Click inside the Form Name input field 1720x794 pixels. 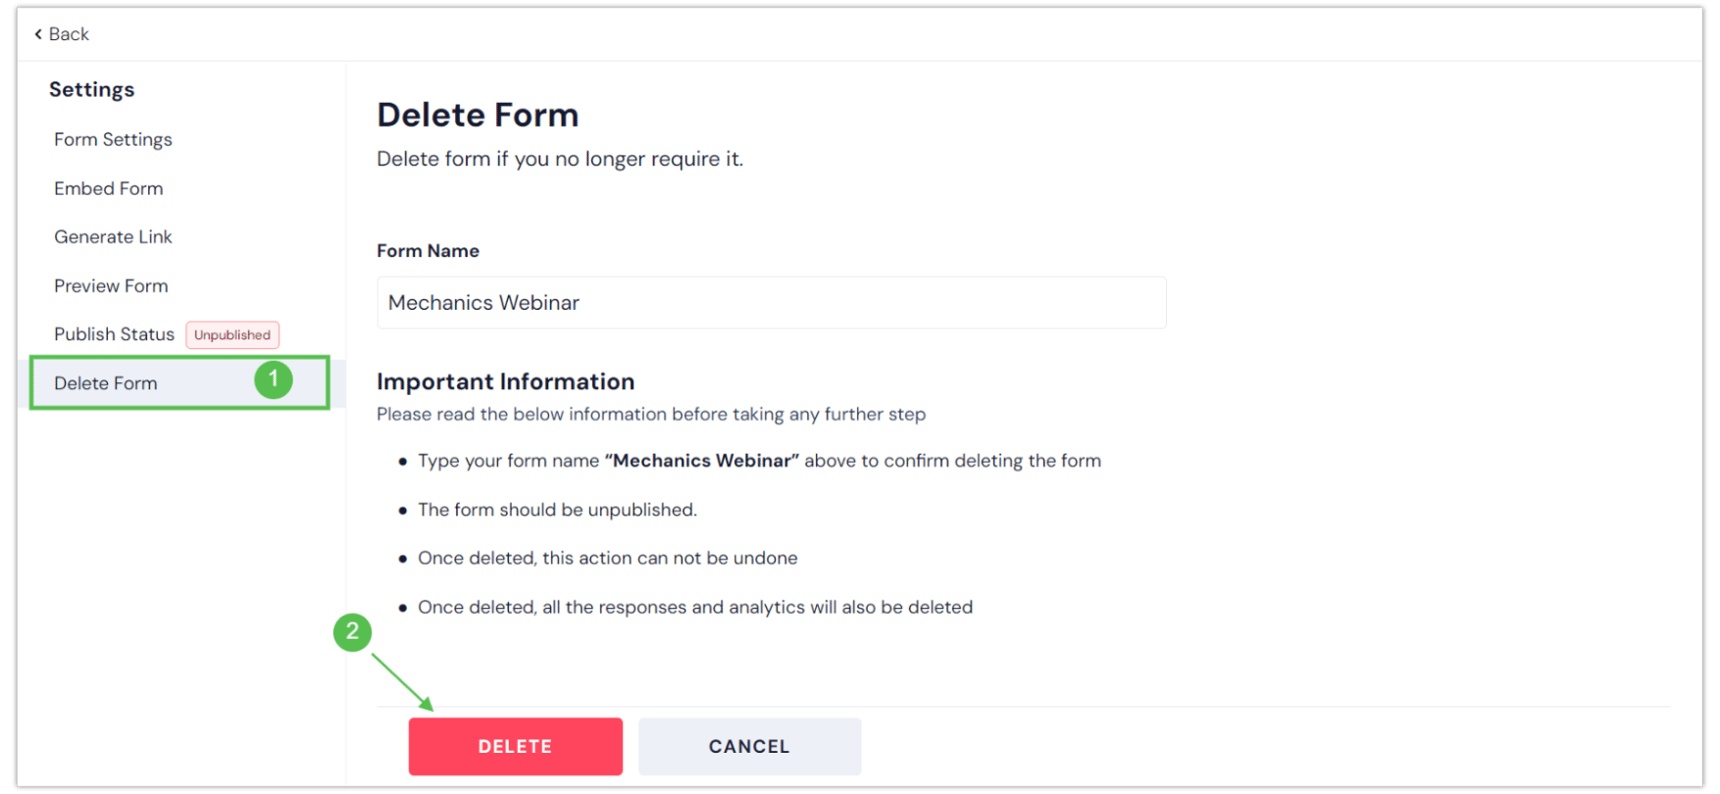pyautogui.click(x=771, y=302)
